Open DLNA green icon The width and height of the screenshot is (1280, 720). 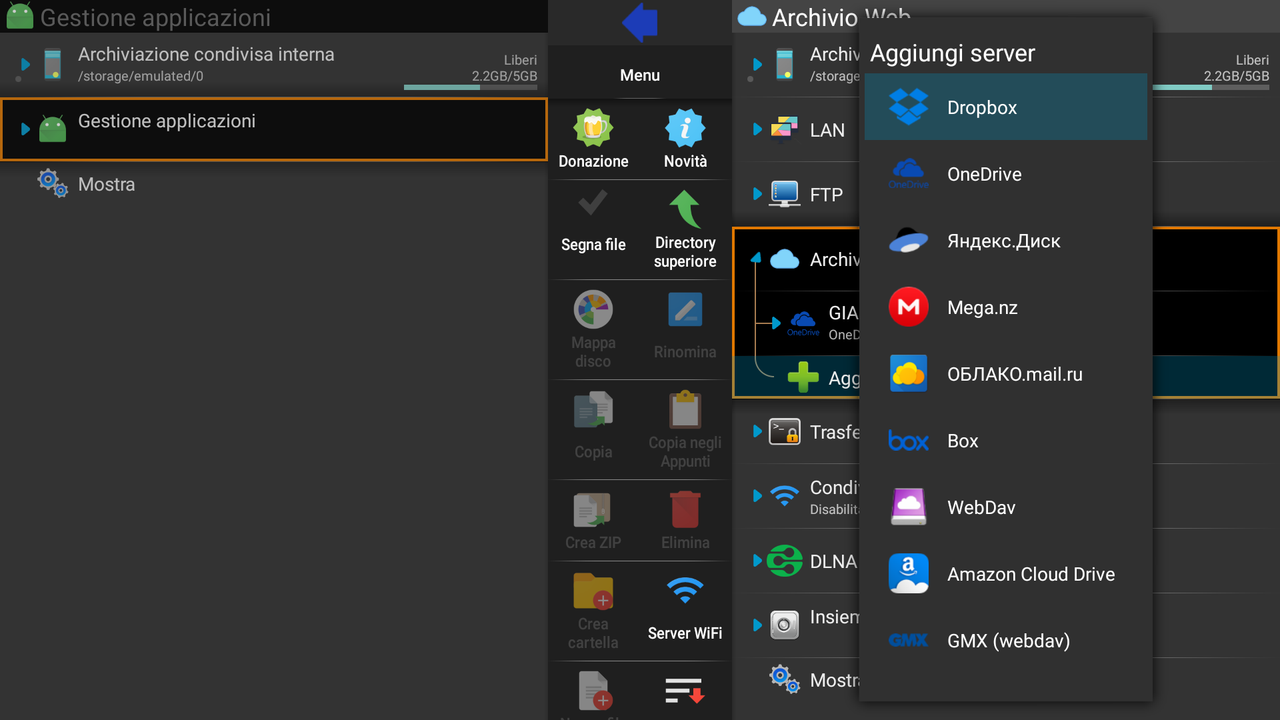[784, 561]
